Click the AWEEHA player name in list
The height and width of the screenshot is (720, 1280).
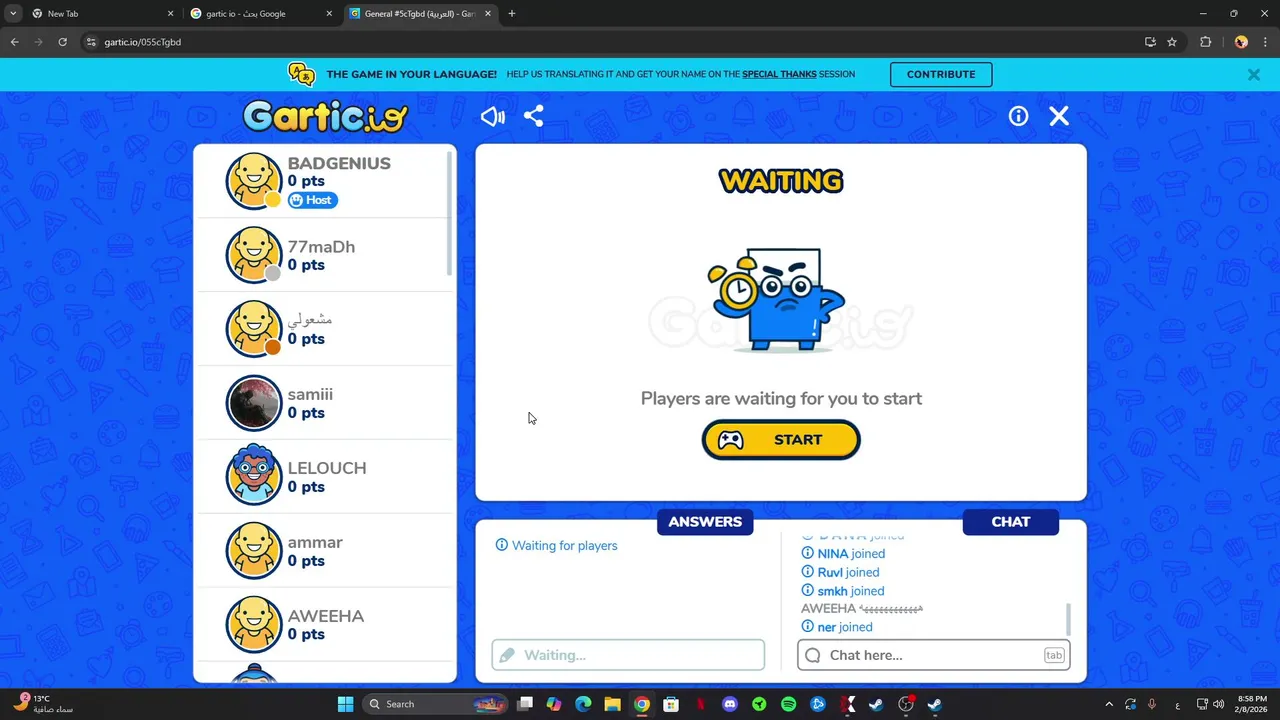point(325,616)
